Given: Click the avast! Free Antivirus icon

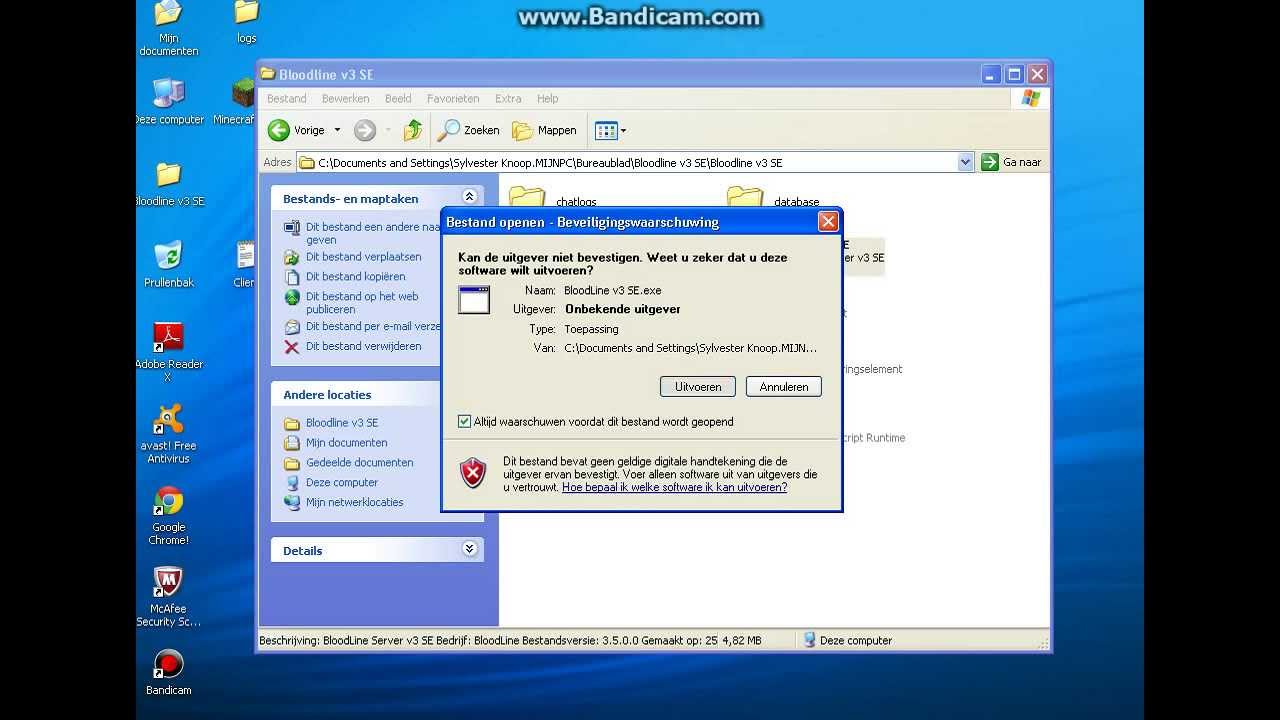Looking at the screenshot, I should tap(169, 419).
